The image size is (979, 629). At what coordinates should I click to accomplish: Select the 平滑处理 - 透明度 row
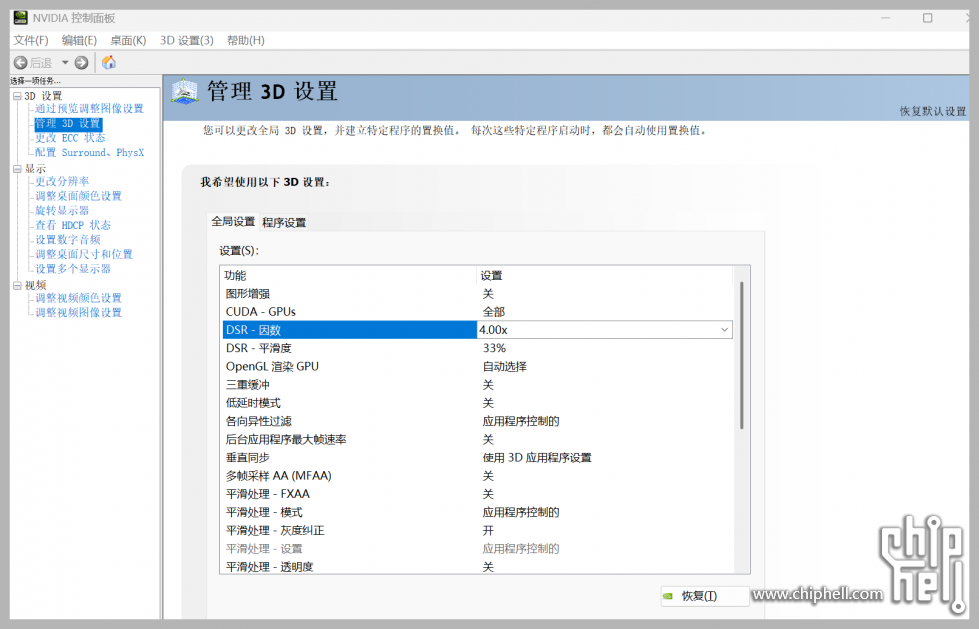coord(477,567)
